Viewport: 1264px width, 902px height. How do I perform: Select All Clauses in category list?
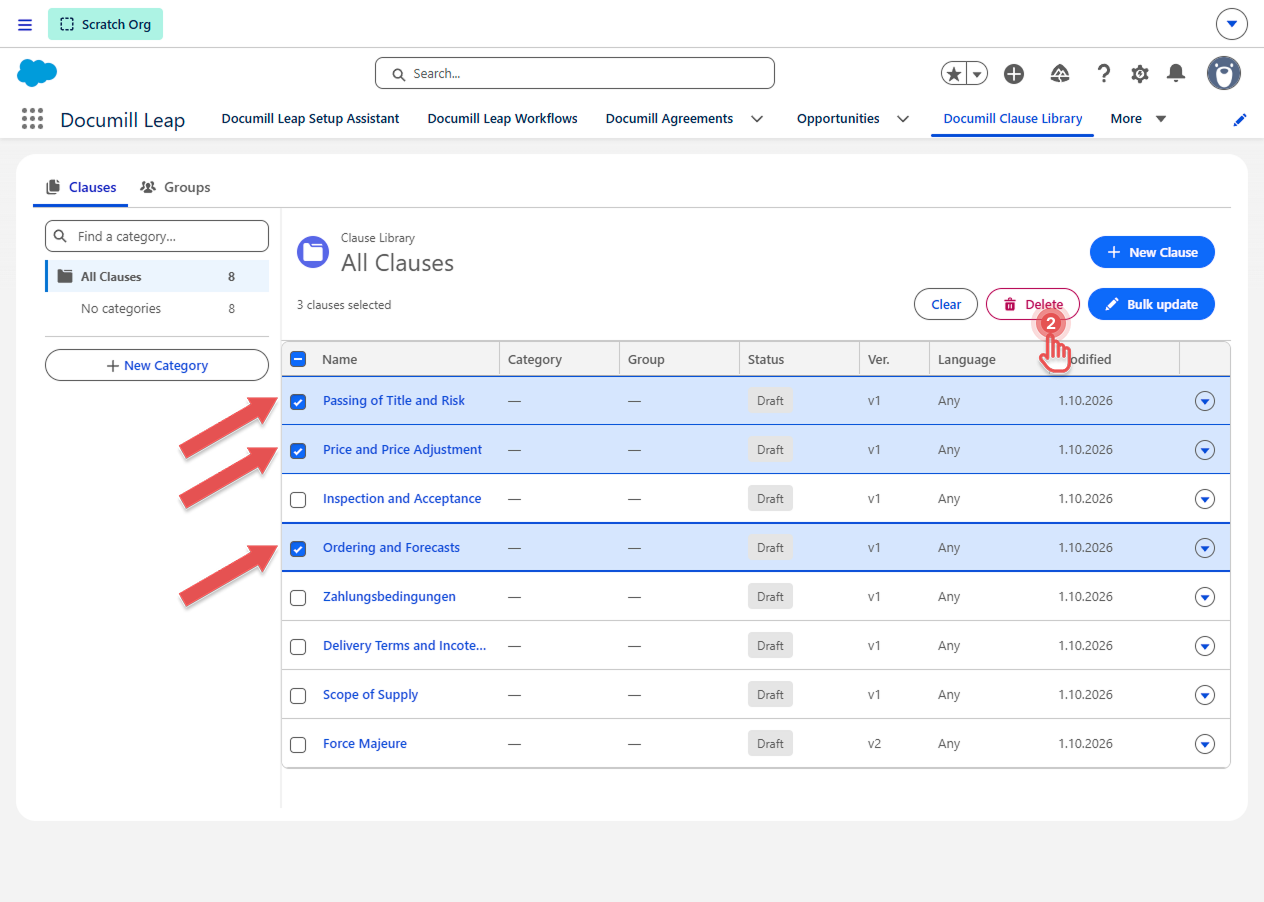click(157, 276)
